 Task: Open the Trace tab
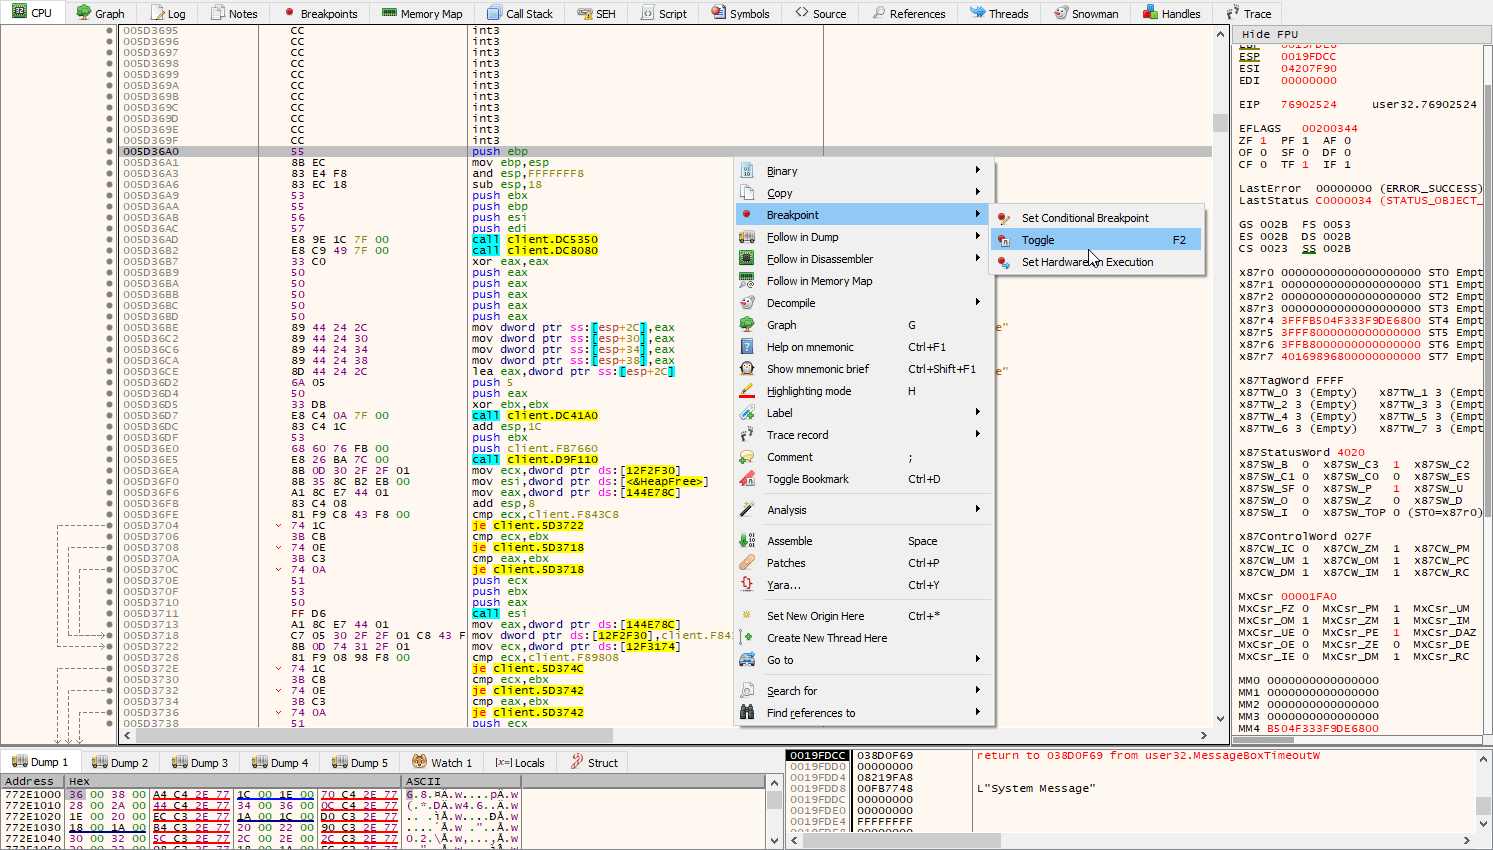point(1248,13)
